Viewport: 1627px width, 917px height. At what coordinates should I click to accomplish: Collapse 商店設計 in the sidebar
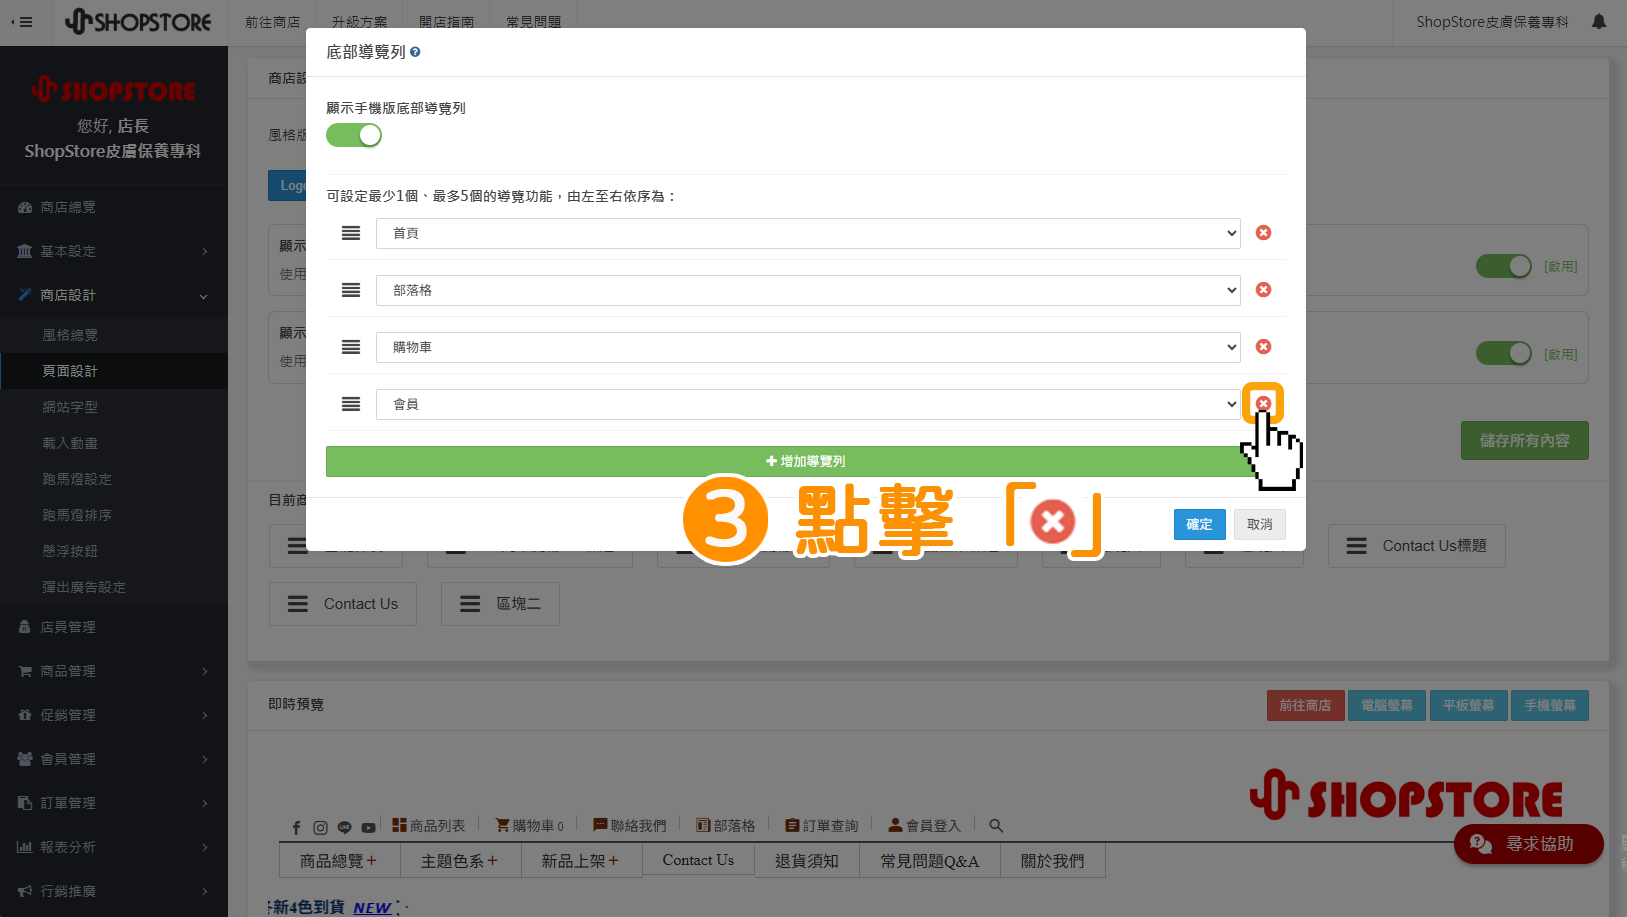tap(114, 295)
